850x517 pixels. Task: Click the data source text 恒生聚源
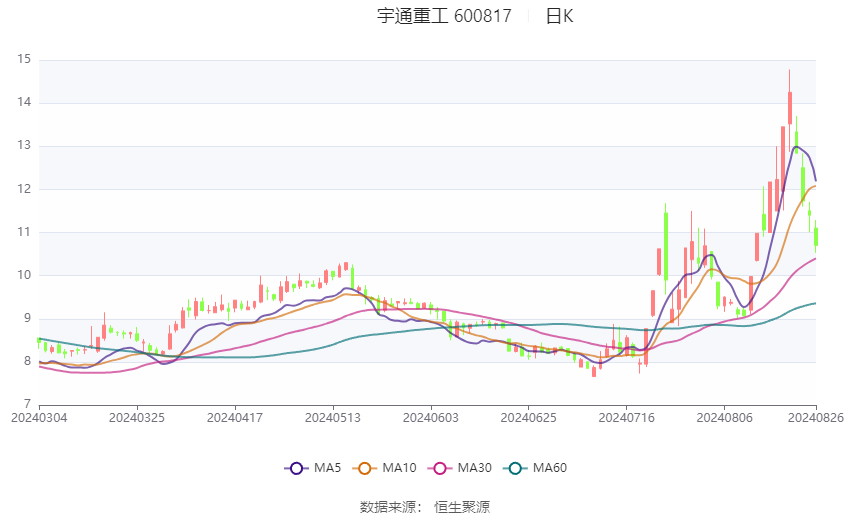462,507
